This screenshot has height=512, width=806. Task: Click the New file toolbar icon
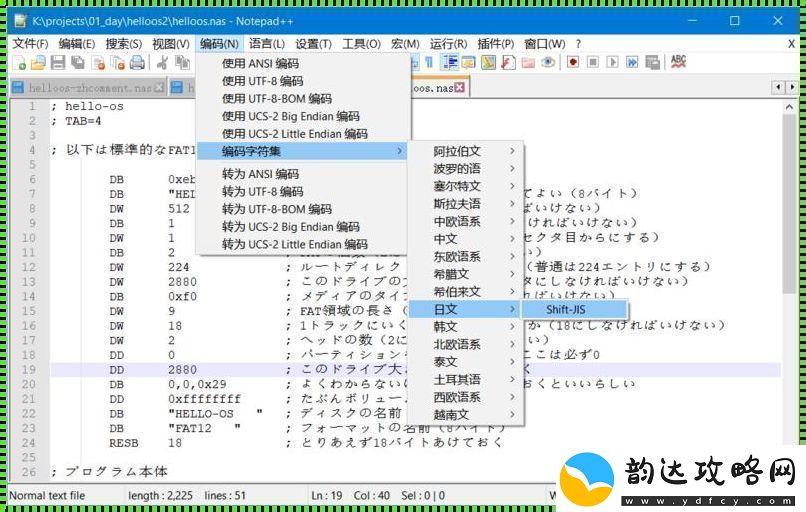[x=20, y=63]
